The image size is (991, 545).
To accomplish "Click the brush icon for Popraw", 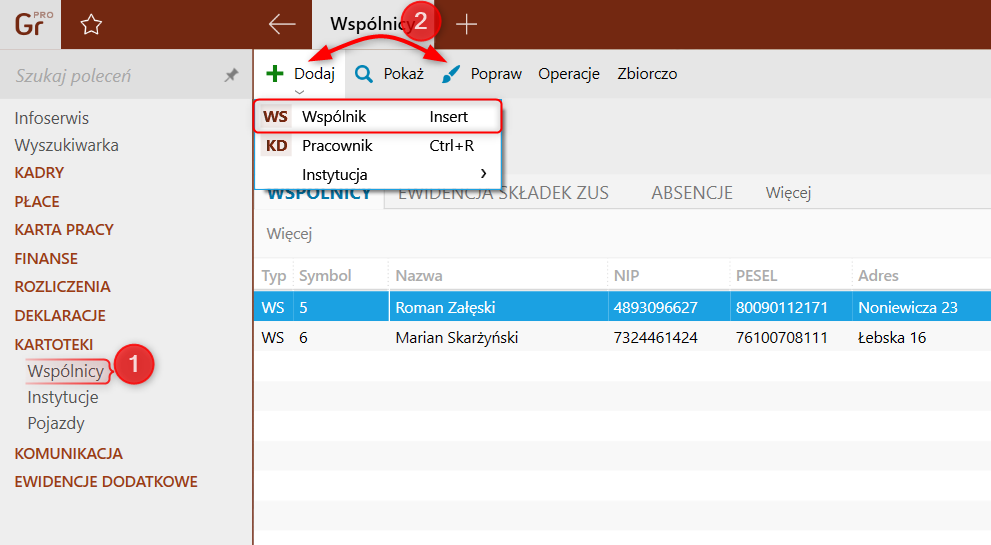I will (451, 74).
